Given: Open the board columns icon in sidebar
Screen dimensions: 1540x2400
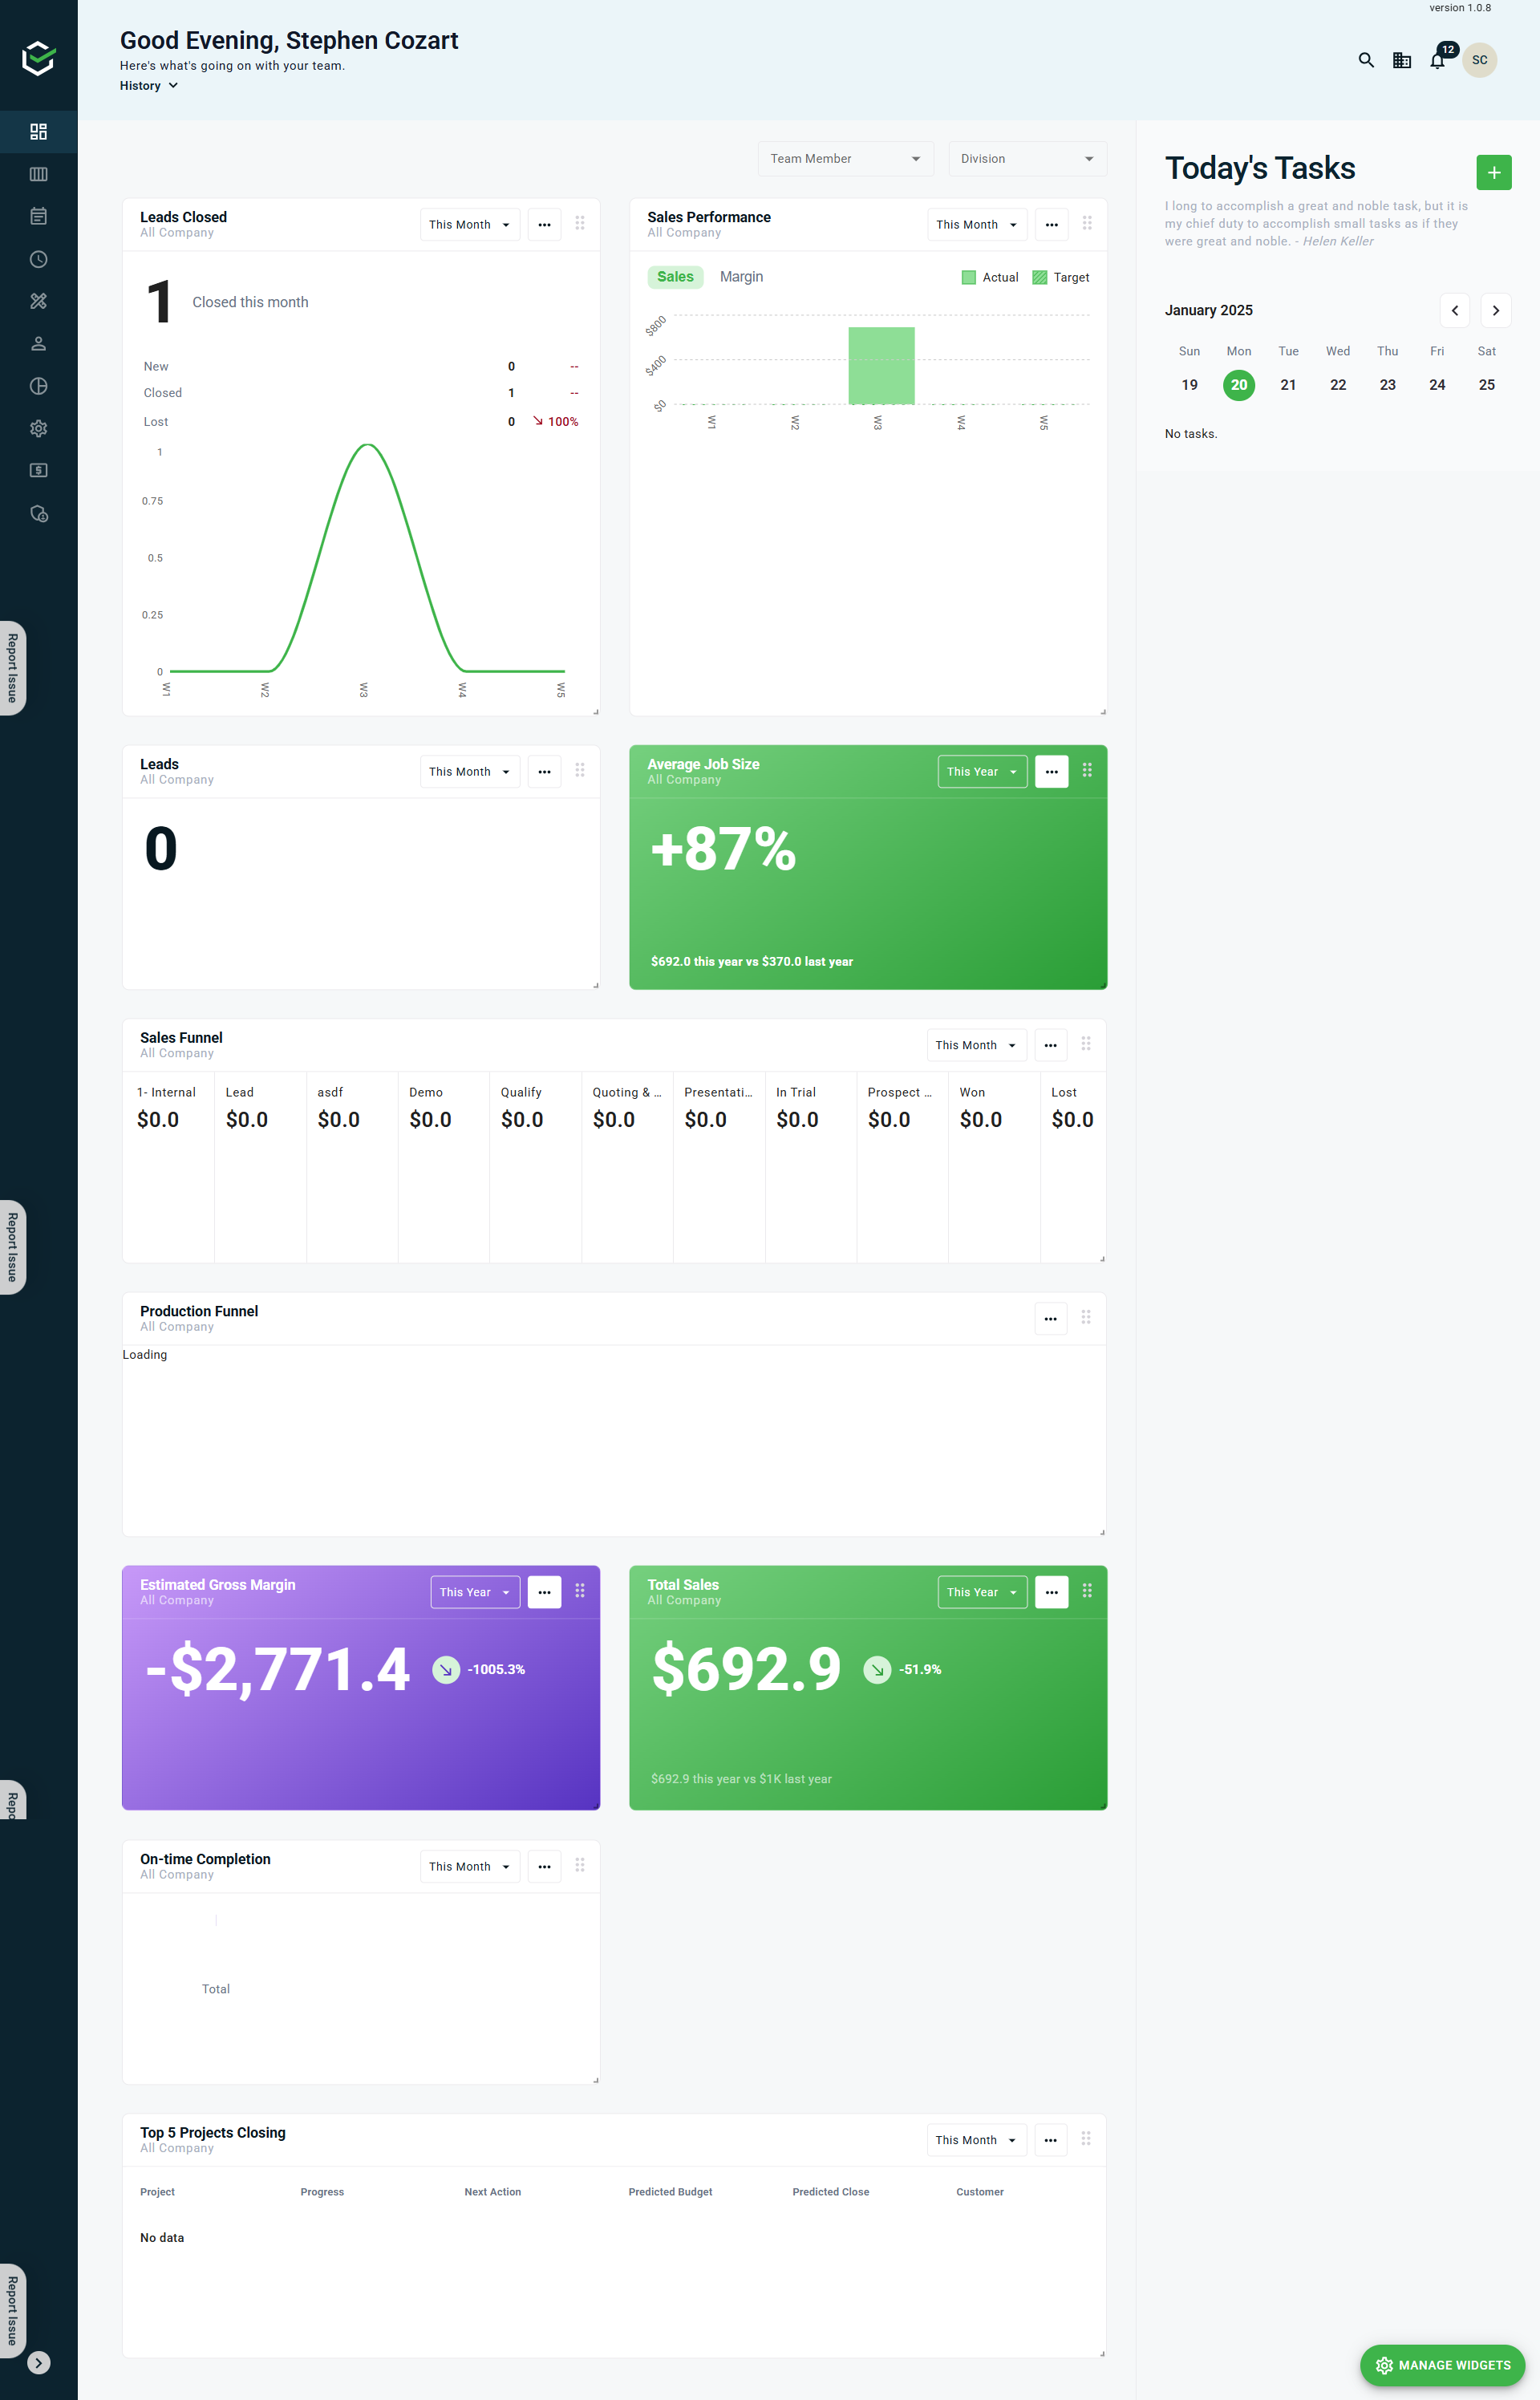Looking at the screenshot, I should tap(38, 174).
